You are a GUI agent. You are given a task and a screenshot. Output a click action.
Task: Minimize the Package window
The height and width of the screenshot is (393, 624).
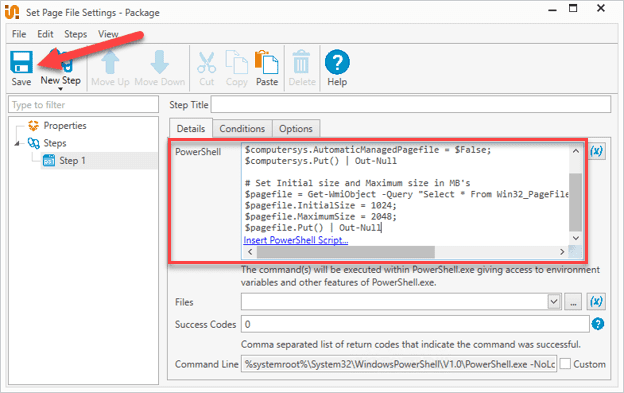(552, 10)
